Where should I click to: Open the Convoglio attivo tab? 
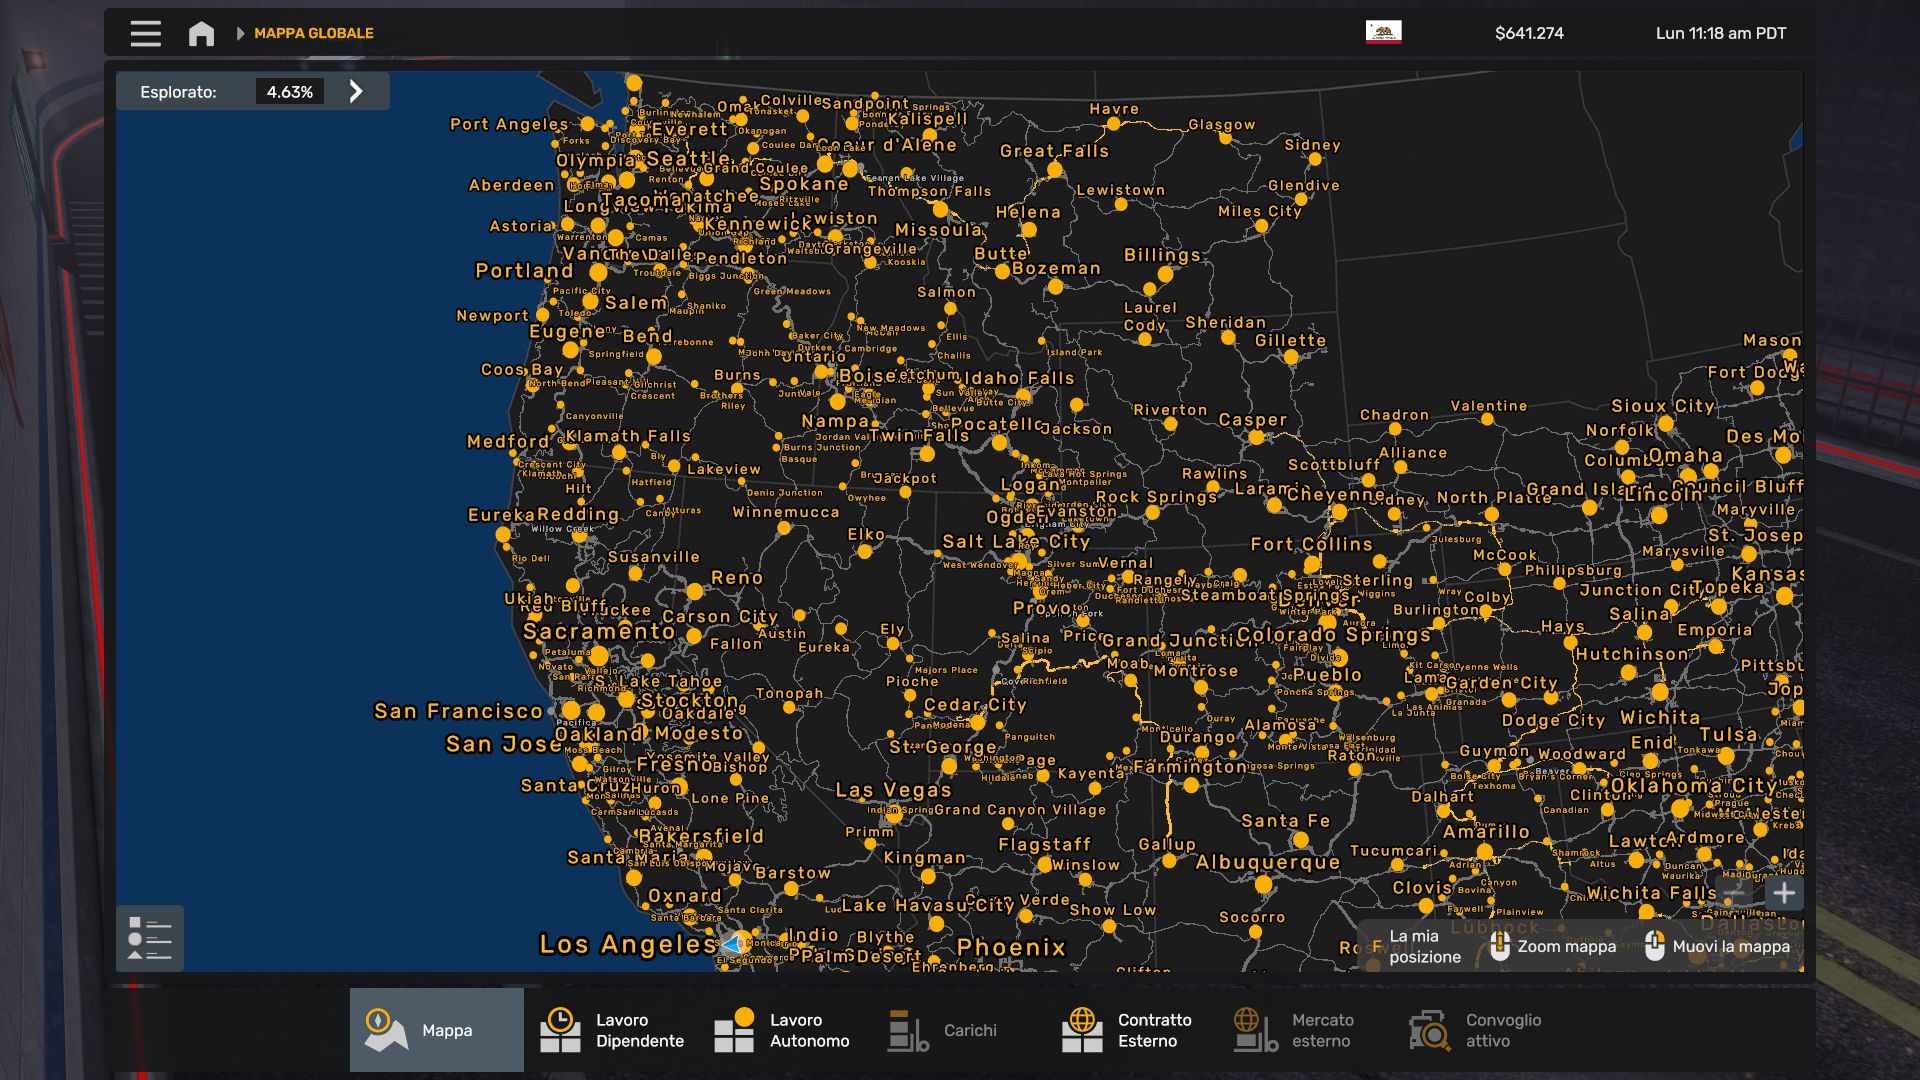point(1481,1030)
